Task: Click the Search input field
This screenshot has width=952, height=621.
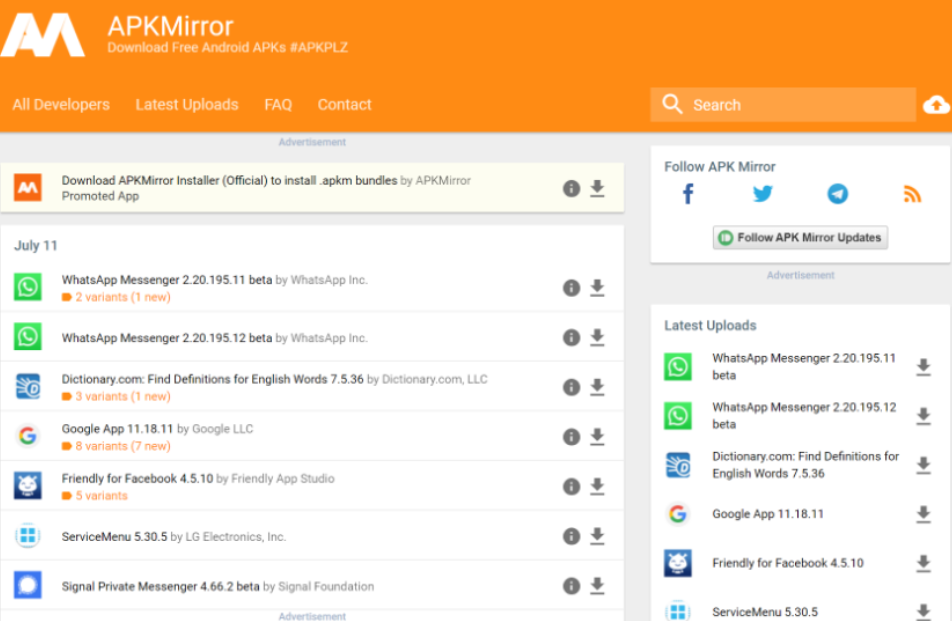Action: (783, 104)
